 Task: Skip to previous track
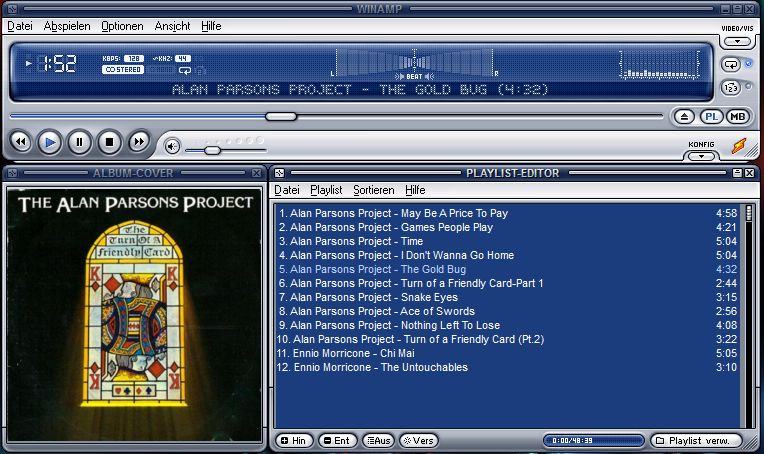(20, 142)
